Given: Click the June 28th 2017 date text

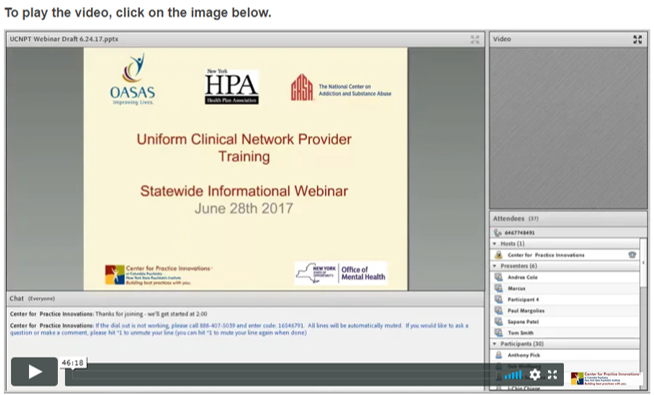Looking at the screenshot, I should pyautogui.click(x=244, y=209).
